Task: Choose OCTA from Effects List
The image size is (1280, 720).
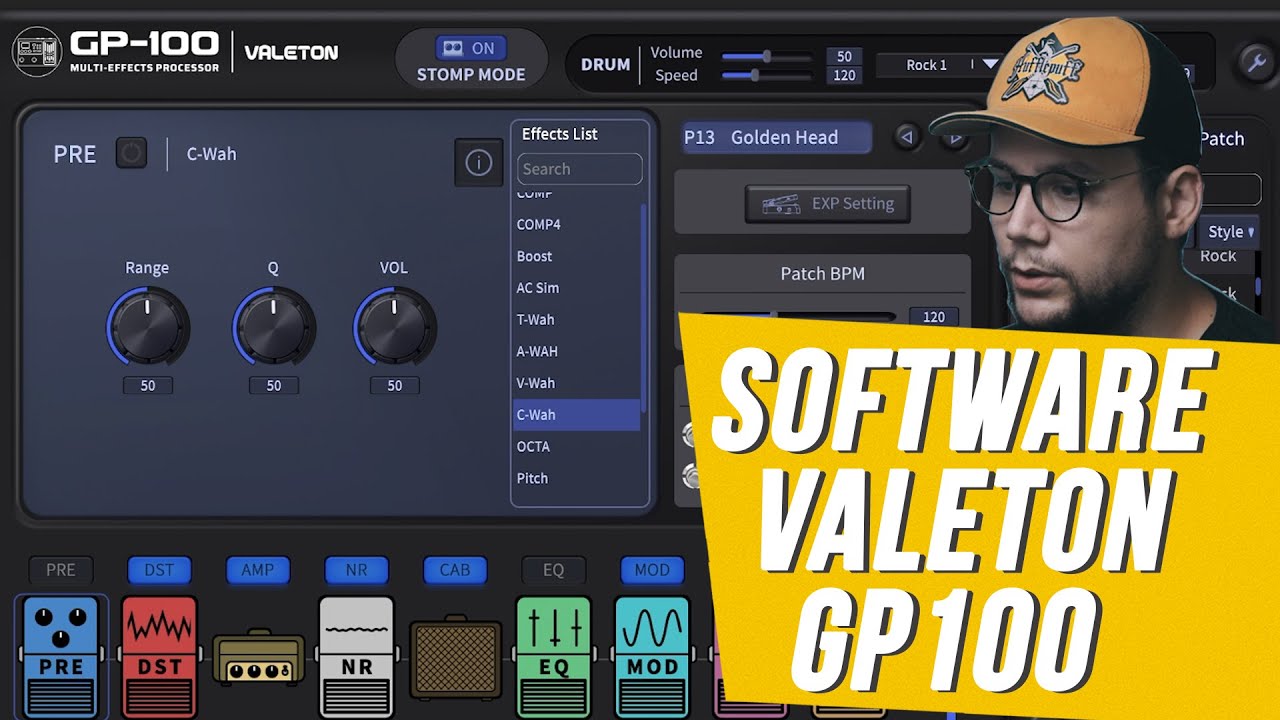Action: 576,447
